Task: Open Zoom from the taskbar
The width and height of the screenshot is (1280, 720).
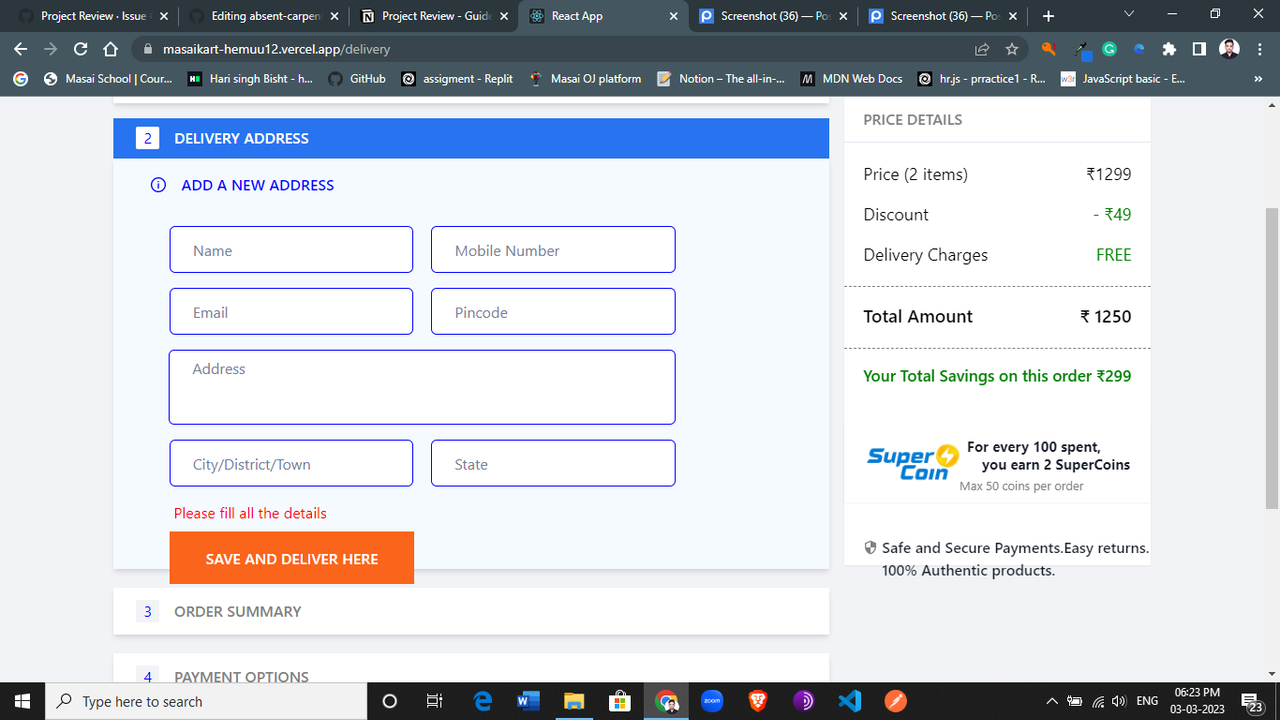Action: click(x=712, y=701)
